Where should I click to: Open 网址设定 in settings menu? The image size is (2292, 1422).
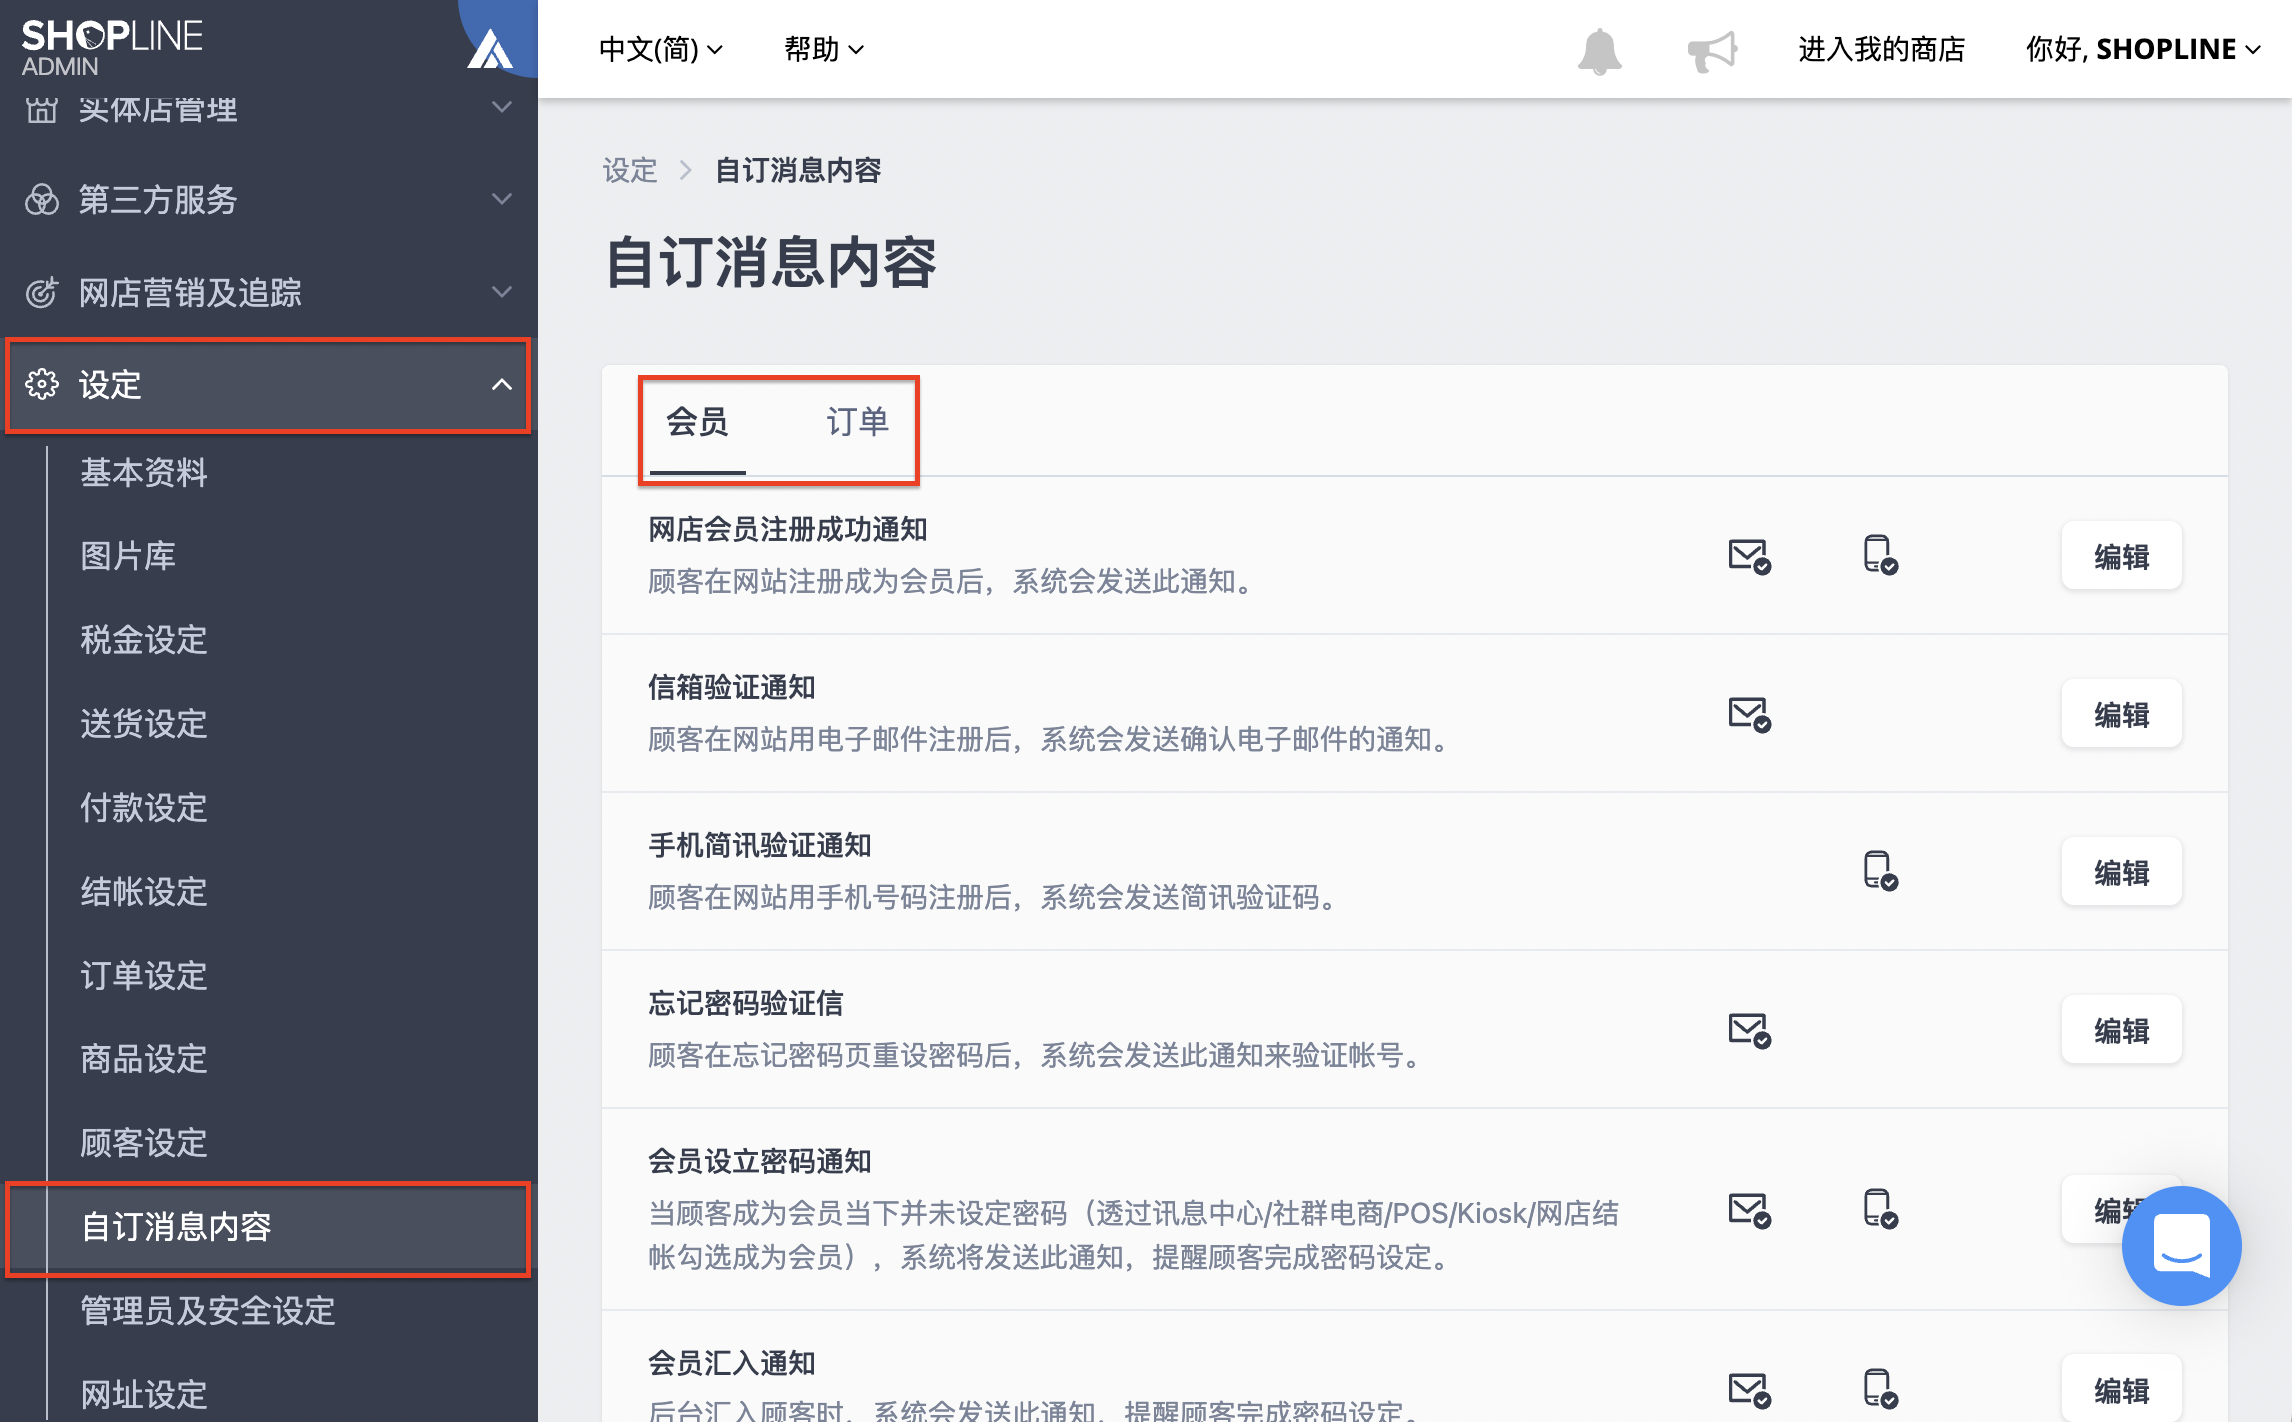pos(144,1395)
